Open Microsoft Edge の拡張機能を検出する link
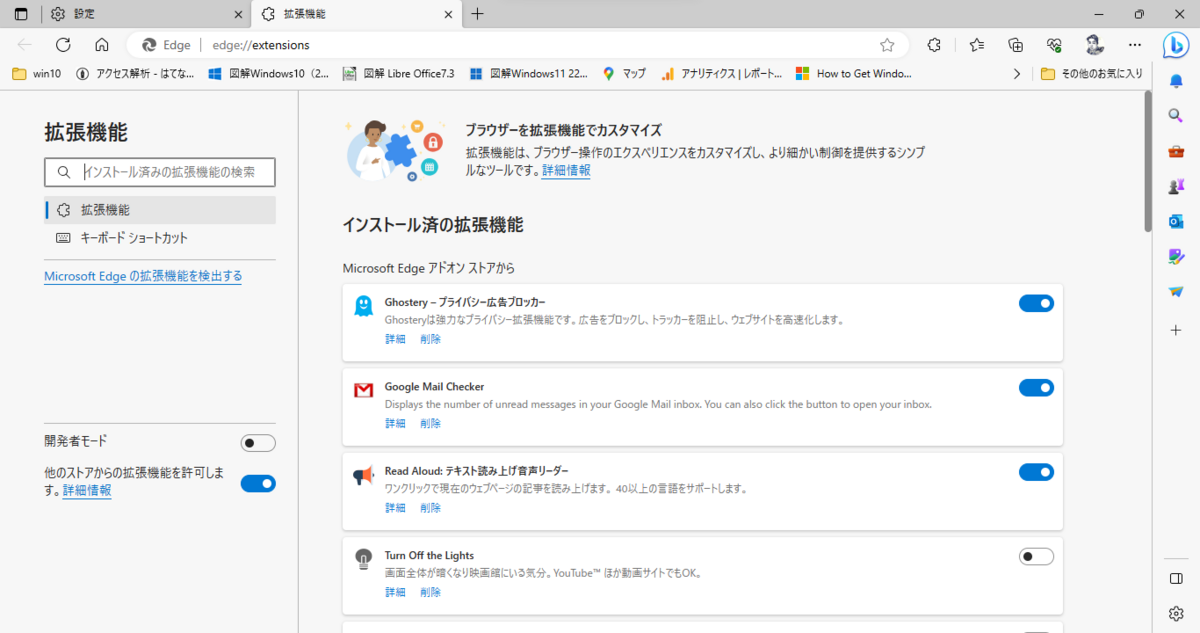 point(143,276)
